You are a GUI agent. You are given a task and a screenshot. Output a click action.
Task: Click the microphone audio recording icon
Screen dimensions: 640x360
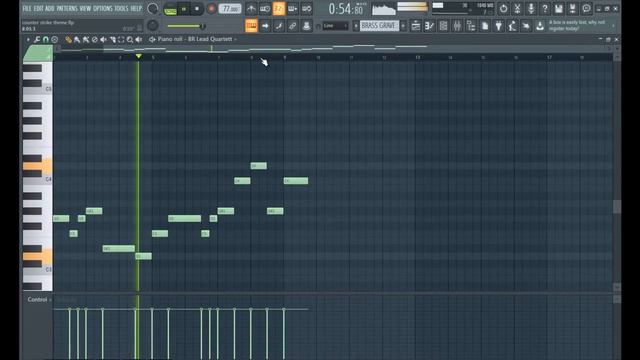531,9
